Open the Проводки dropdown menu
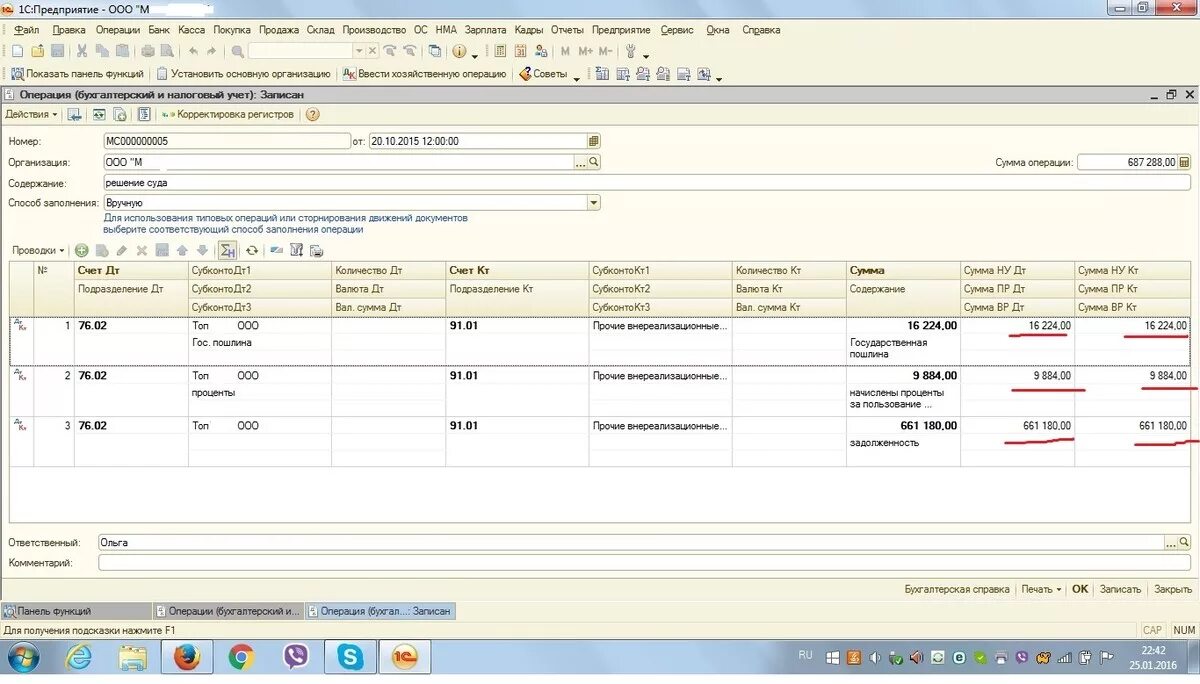The image size is (1200, 684). pos(39,251)
